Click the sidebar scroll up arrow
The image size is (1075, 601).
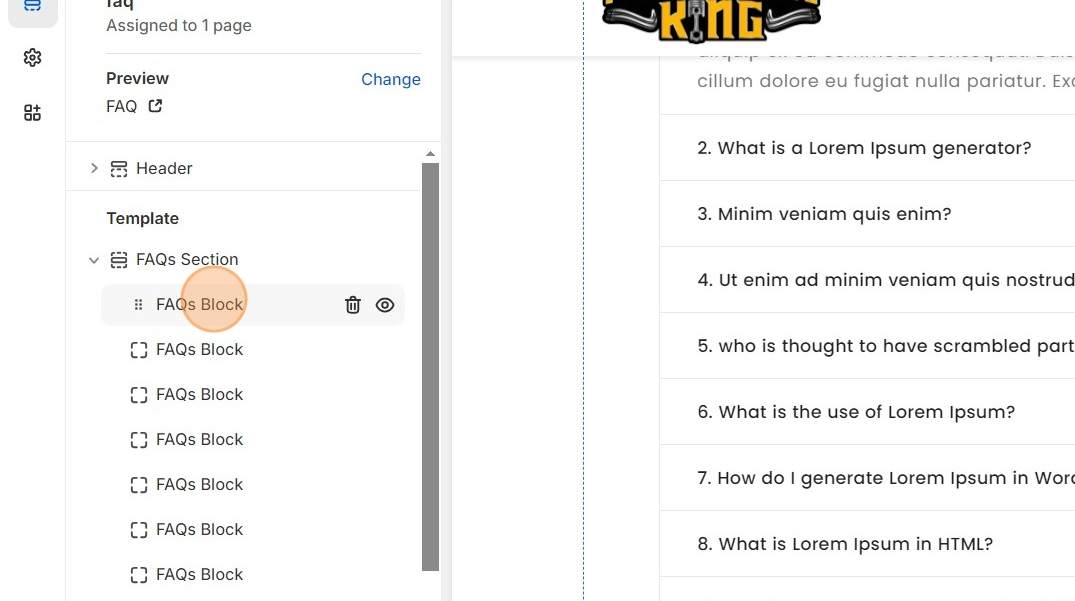click(431, 154)
